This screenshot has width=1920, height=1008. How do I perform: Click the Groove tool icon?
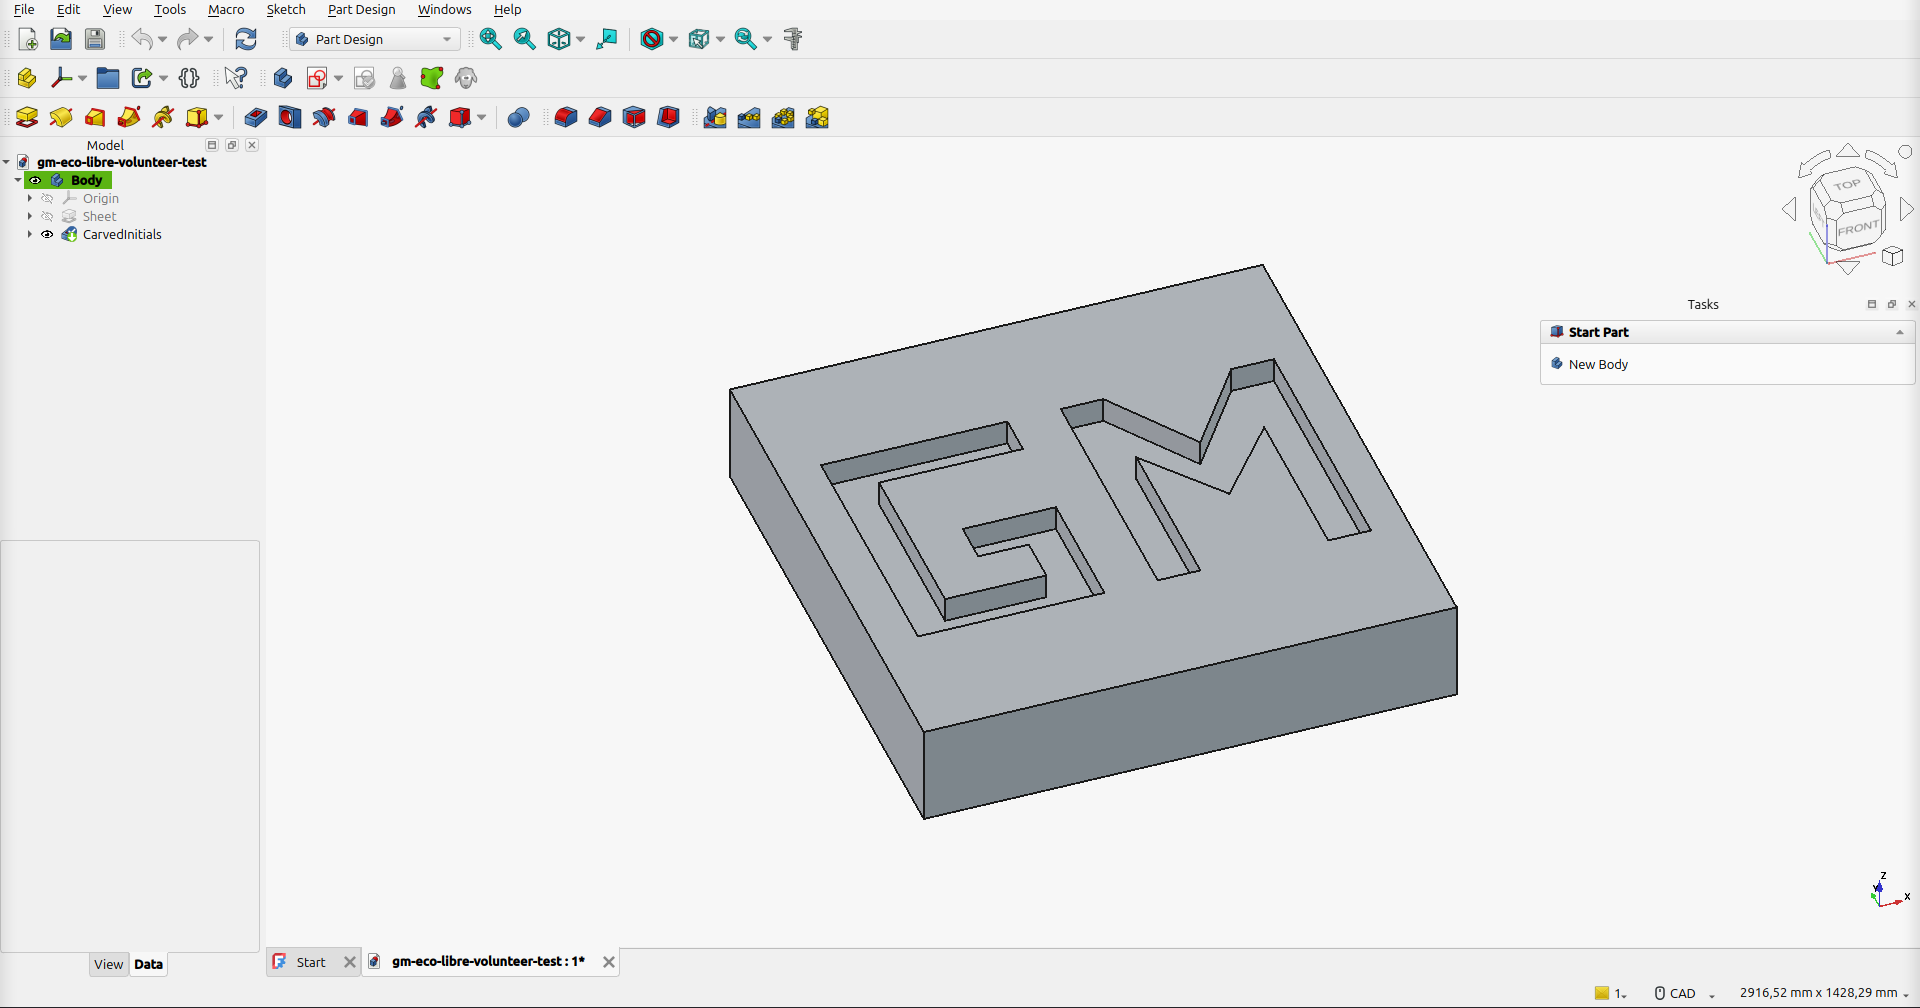(x=324, y=118)
